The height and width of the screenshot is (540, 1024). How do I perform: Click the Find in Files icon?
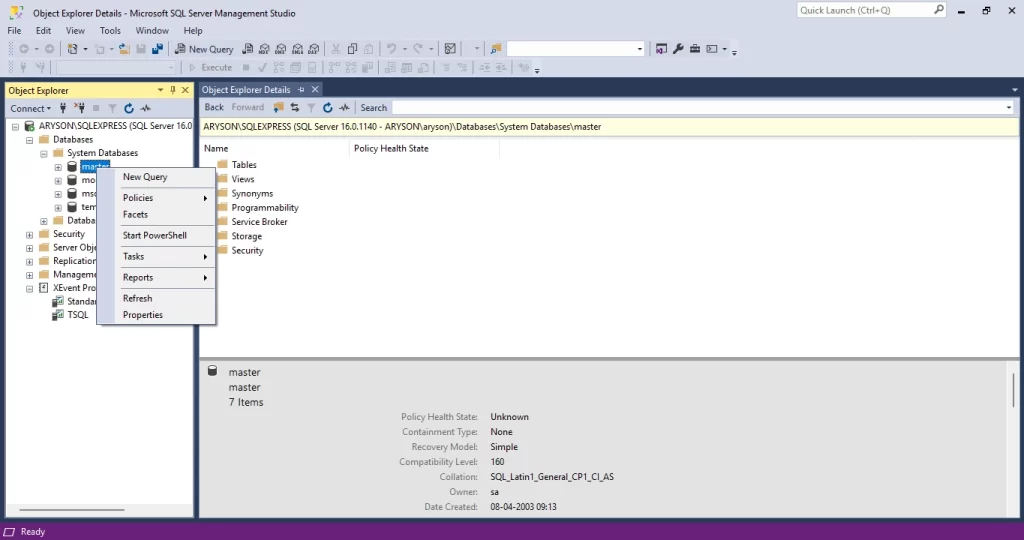pos(496,49)
